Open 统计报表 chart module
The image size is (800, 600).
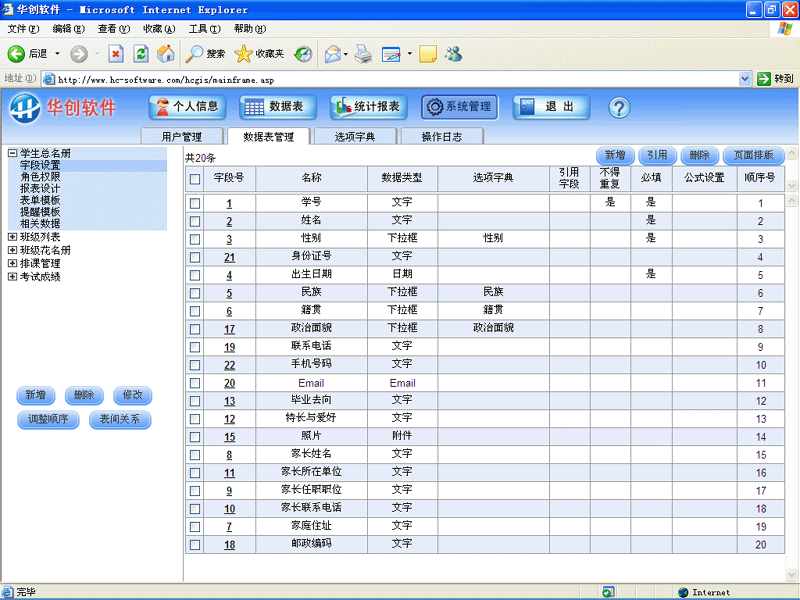pos(367,107)
